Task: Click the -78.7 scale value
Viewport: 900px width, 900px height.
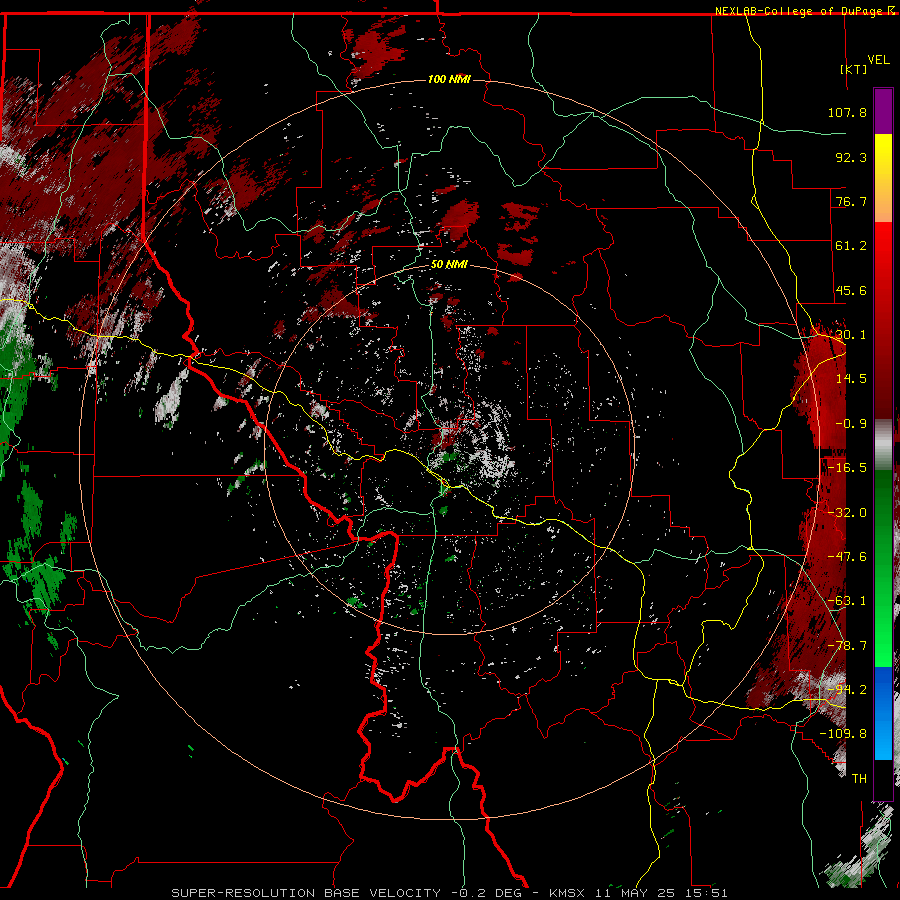Action: pos(847,646)
